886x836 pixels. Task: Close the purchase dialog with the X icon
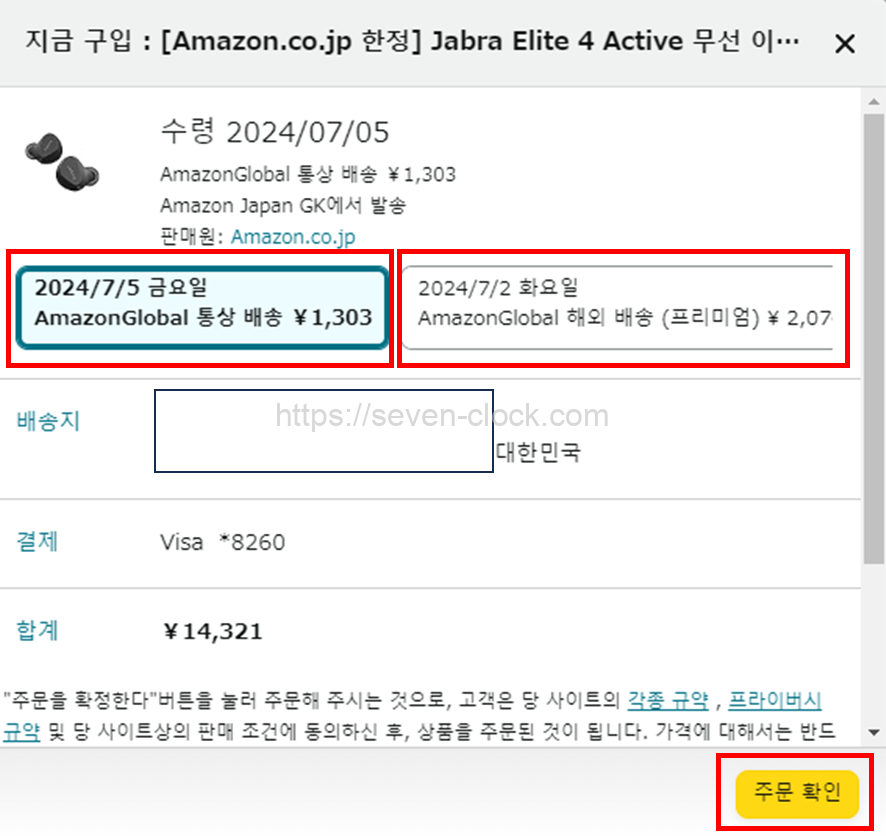845,43
